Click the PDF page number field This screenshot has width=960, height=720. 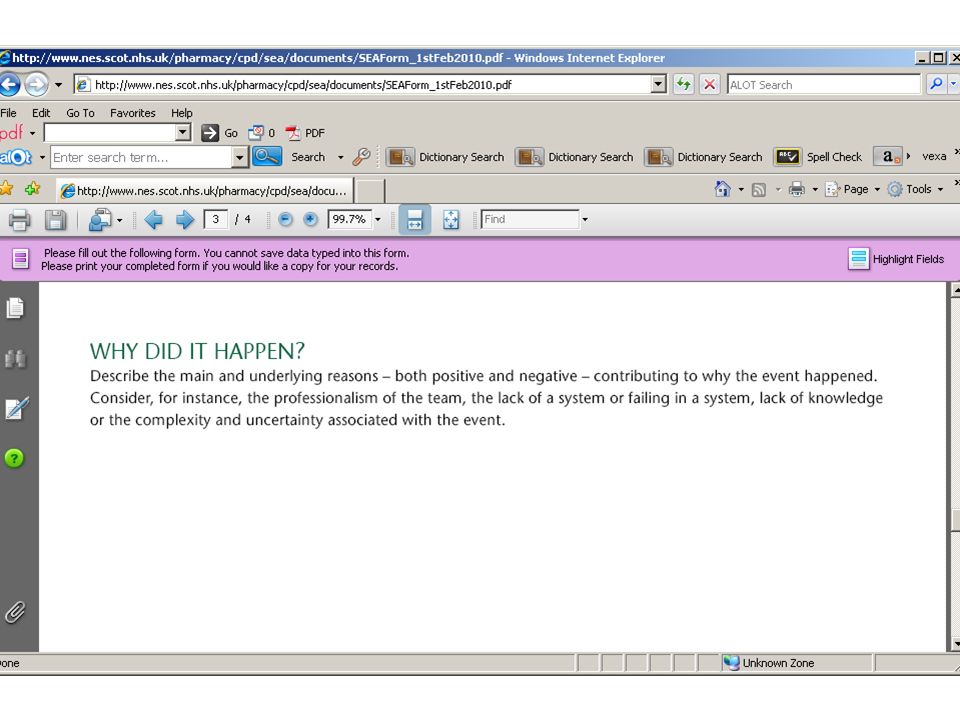tap(216, 219)
